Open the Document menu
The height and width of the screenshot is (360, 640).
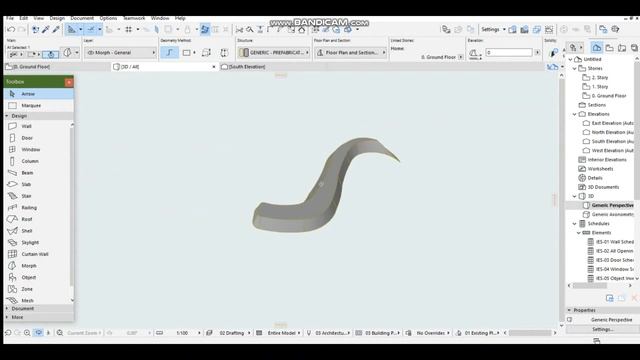tap(82, 18)
